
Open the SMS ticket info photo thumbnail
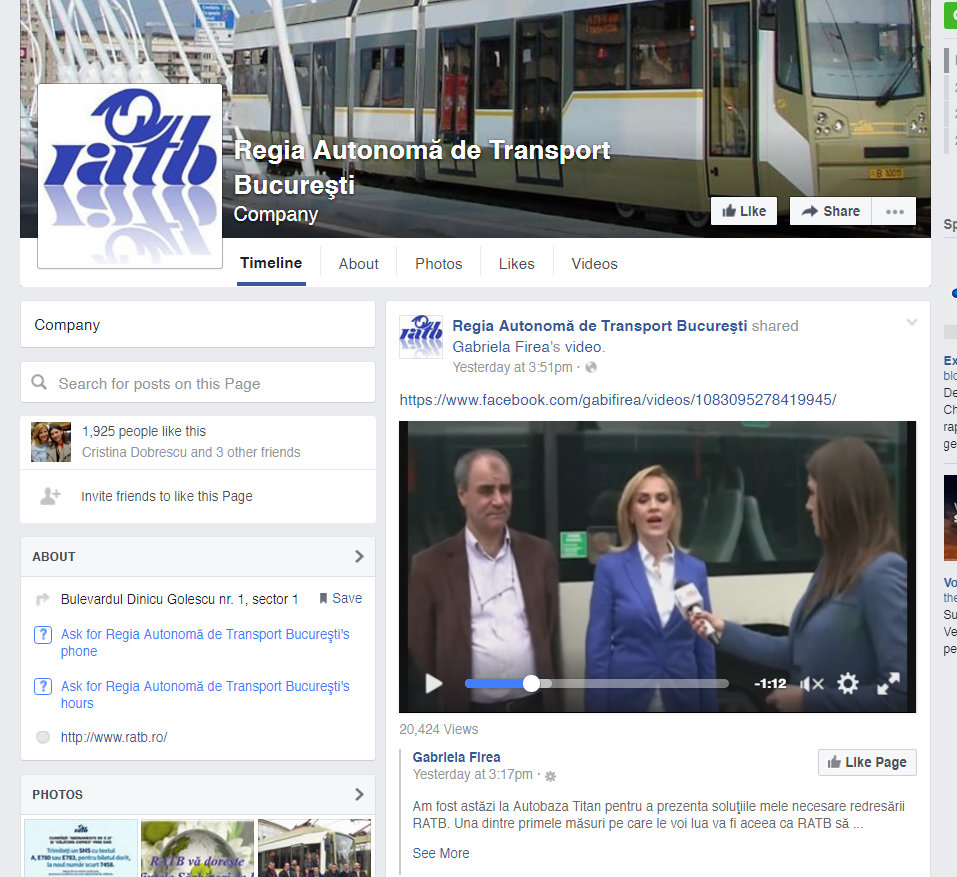pos(81,848)
